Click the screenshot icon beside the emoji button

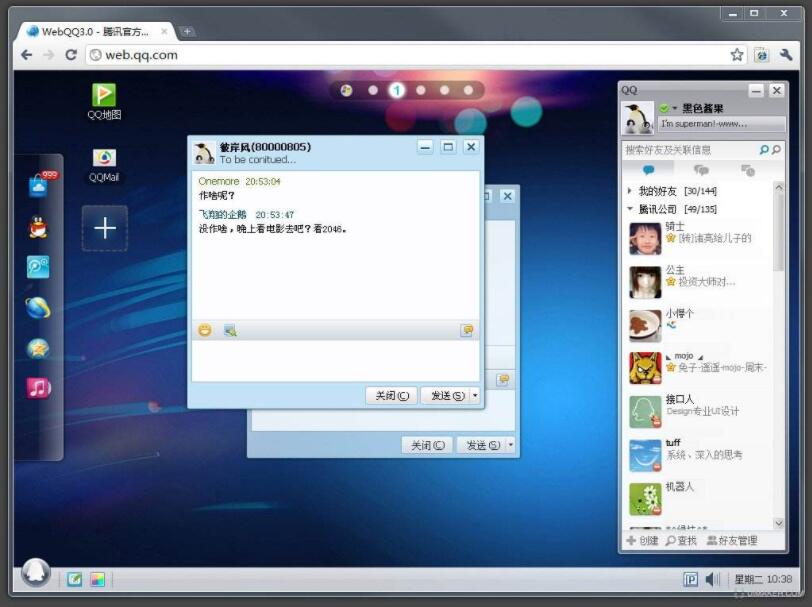(x=230, y=330)
